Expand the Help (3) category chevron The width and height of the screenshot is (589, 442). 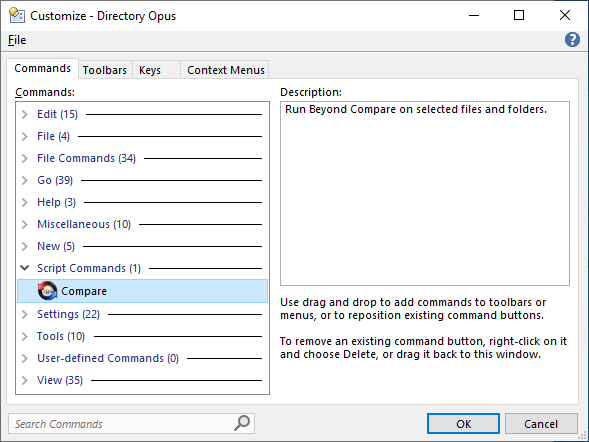pos(25,202)
